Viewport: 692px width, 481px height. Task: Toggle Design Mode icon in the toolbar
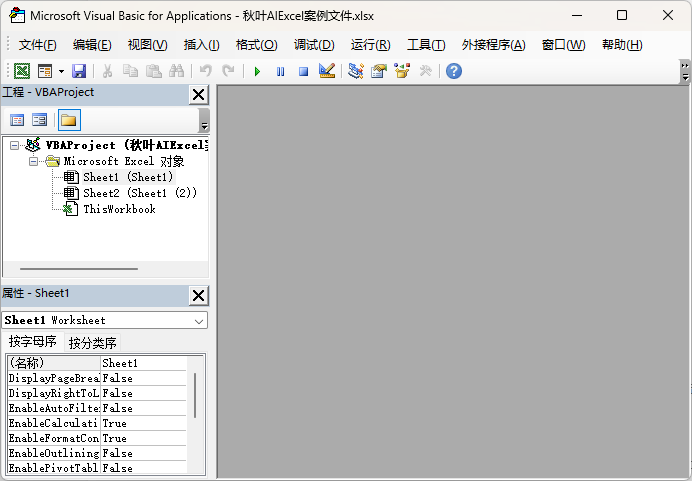click(x=326, y=71)
